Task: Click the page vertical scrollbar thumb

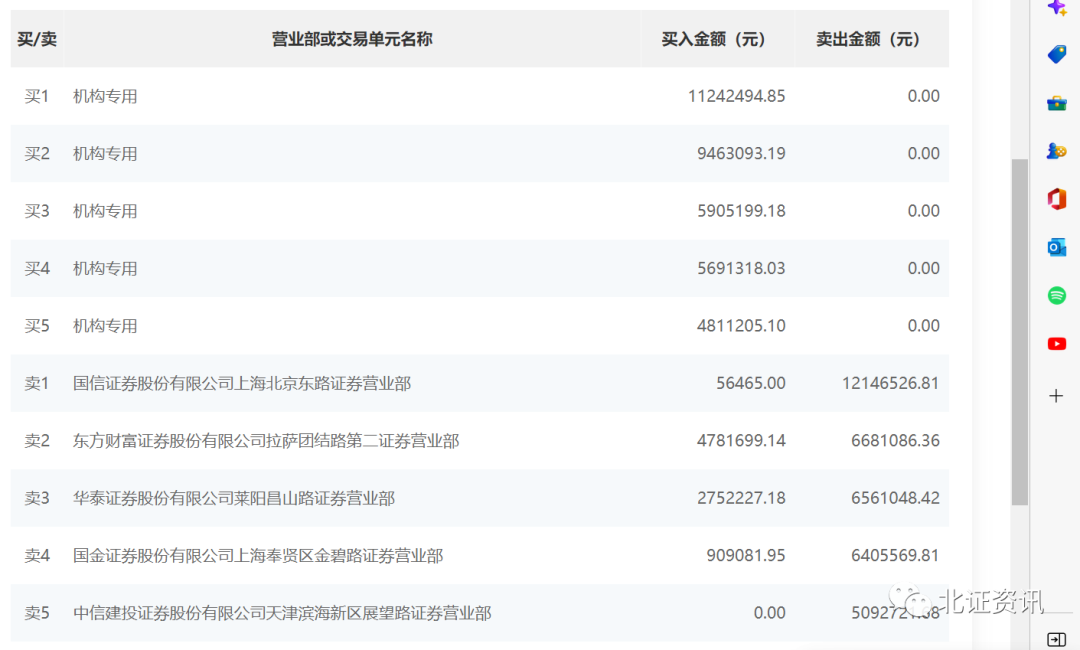Action: click(1019, 332)
